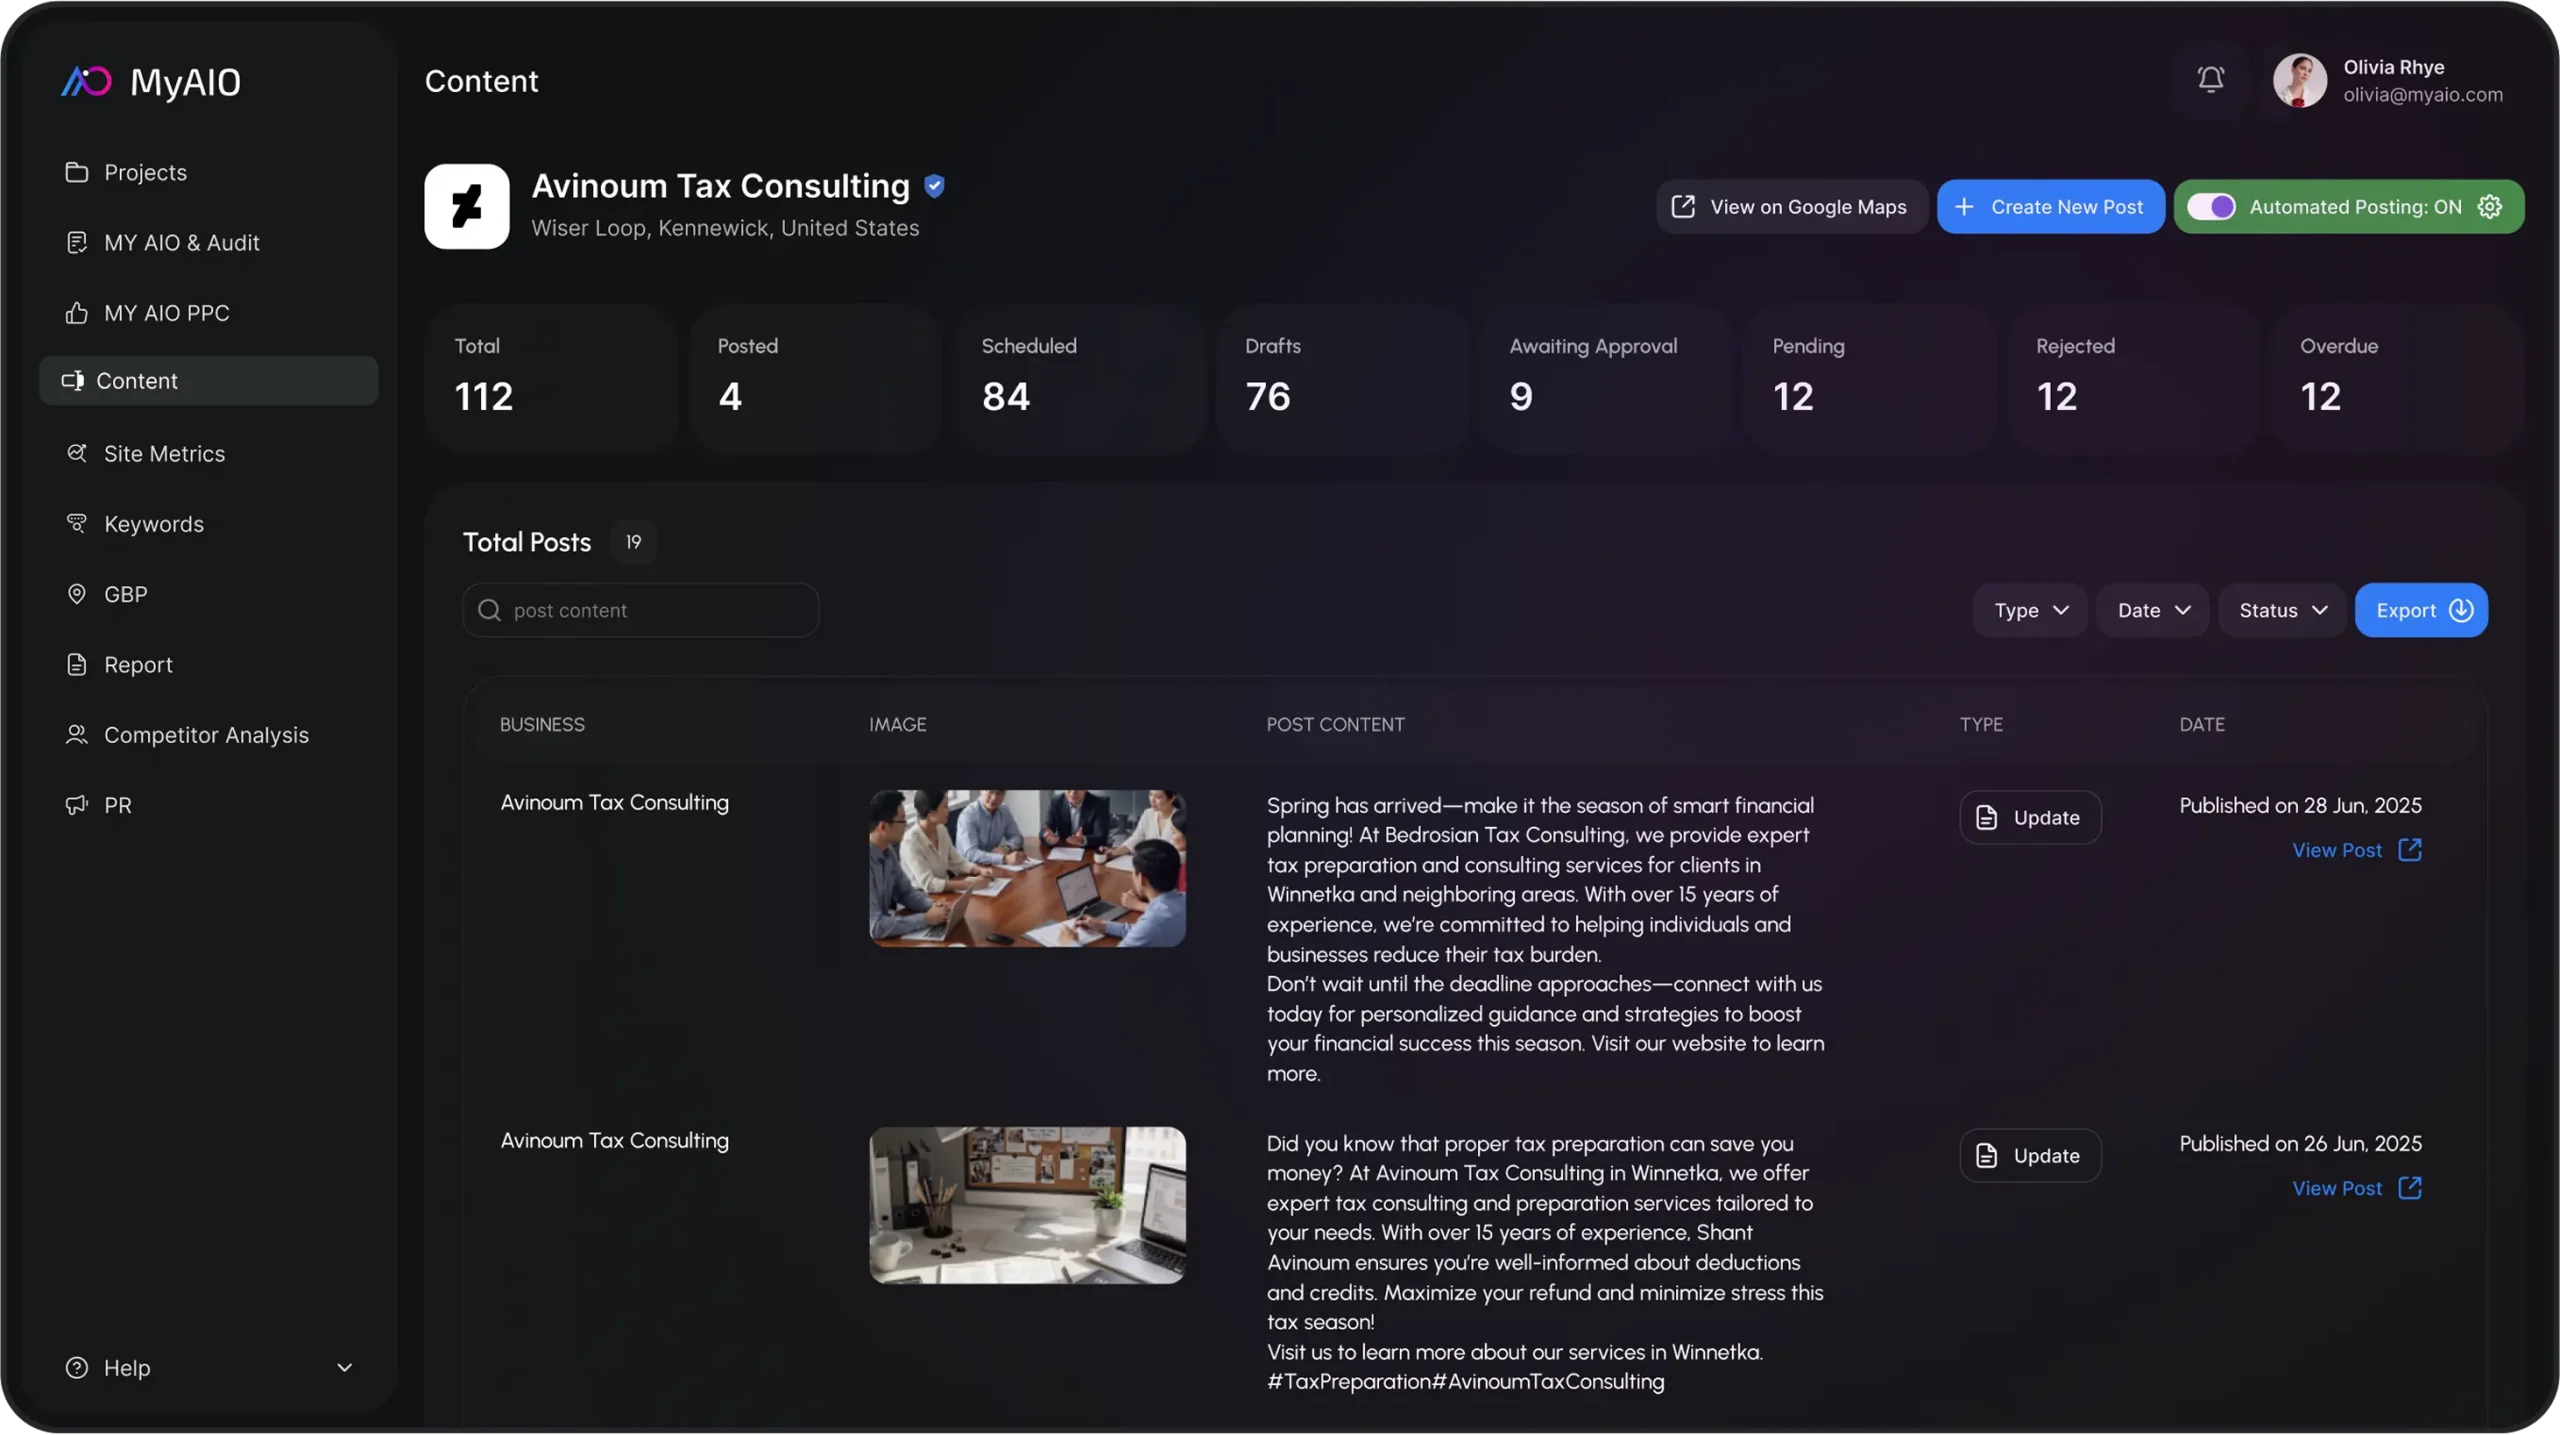This screenshot has width=2560, height=1435.
Task: Expand the Help menu chevron
Action: click(344, 1367)
